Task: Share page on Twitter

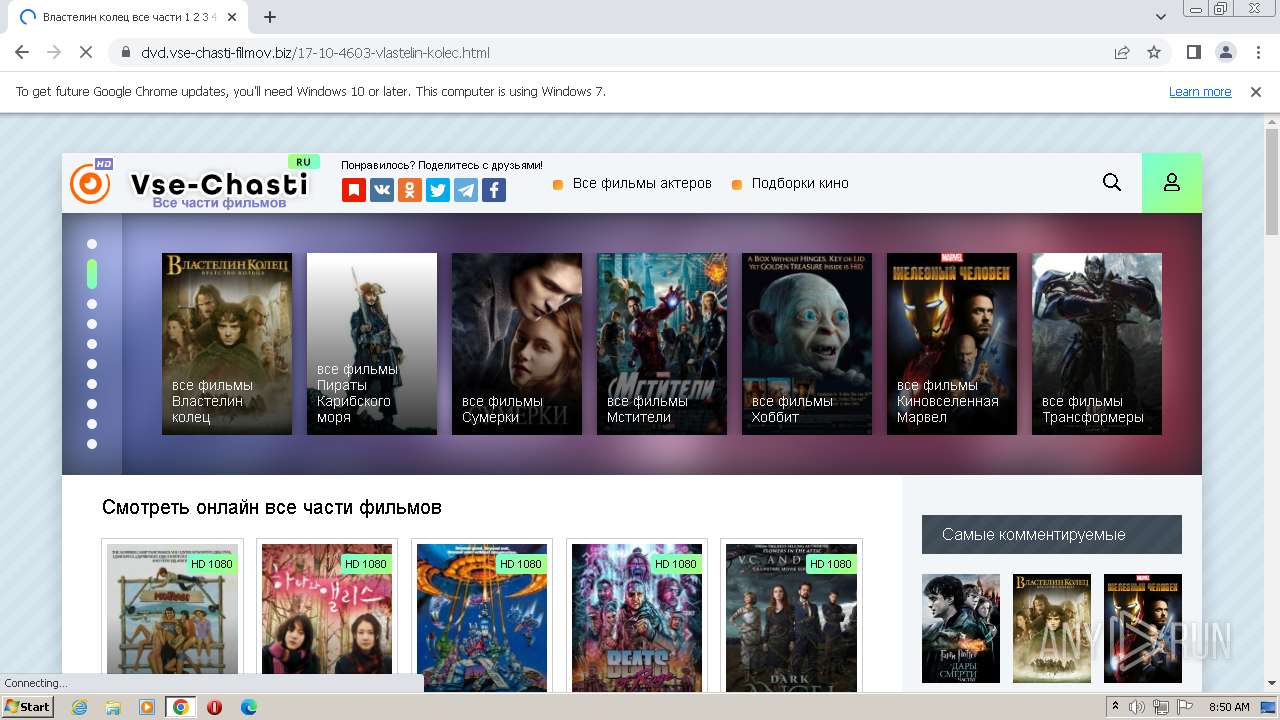Action: point(438,190)
